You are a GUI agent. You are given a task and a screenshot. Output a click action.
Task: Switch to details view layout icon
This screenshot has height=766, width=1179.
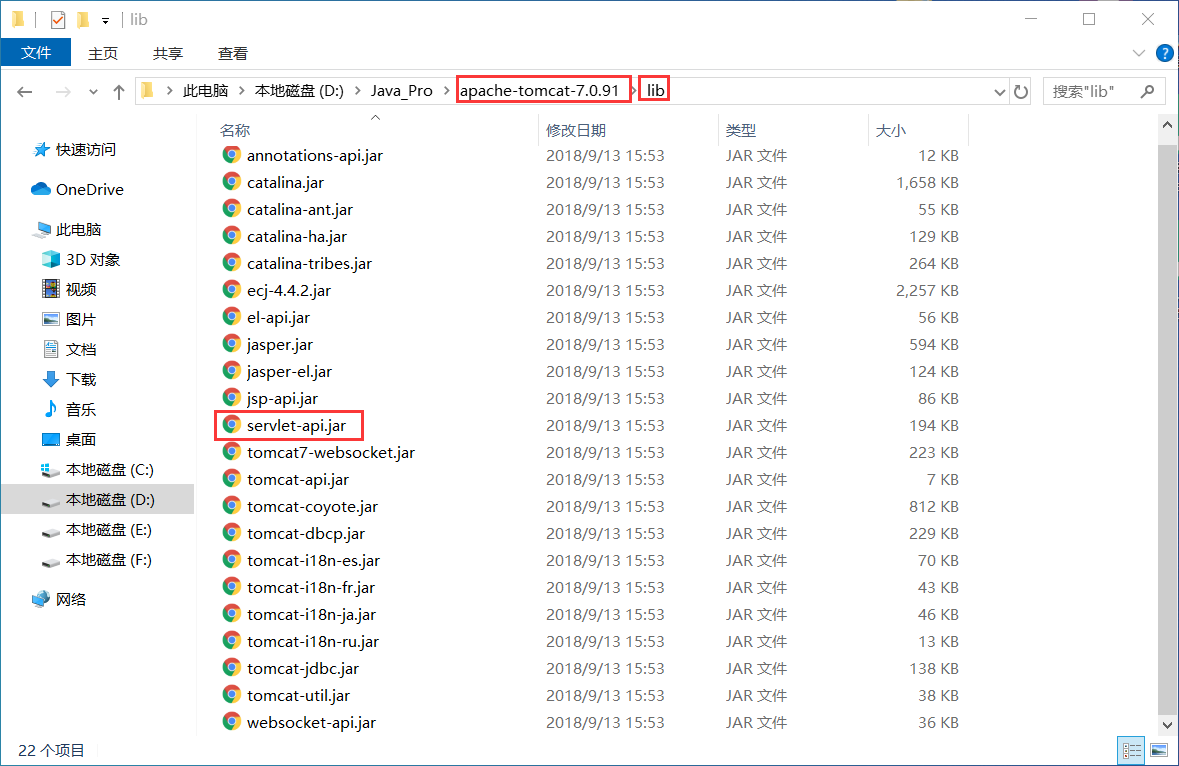(x=1132, y=749)
